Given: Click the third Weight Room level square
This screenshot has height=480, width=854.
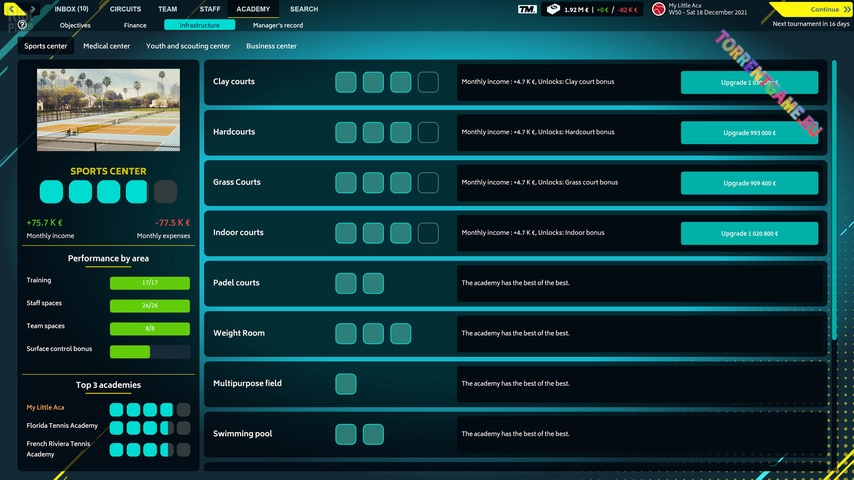Looking at the screenshot, I should click(400, 333).
